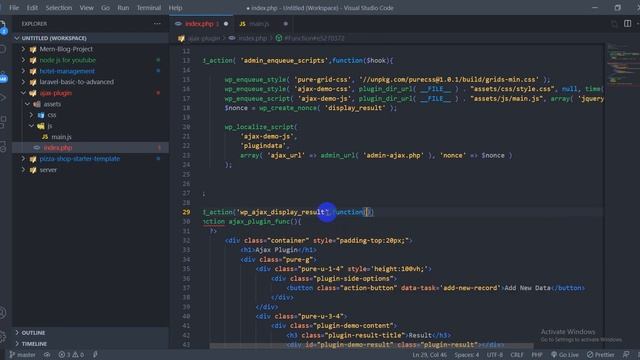Image resolution: width=640 pixels, height=360 pixels.
Task: Click the feedback icon in status bar
Action: (x=626, y=355)
